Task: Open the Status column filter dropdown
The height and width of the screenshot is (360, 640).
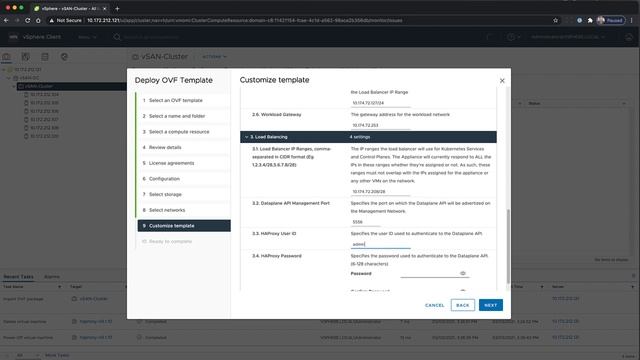Action: coord(624,104)
